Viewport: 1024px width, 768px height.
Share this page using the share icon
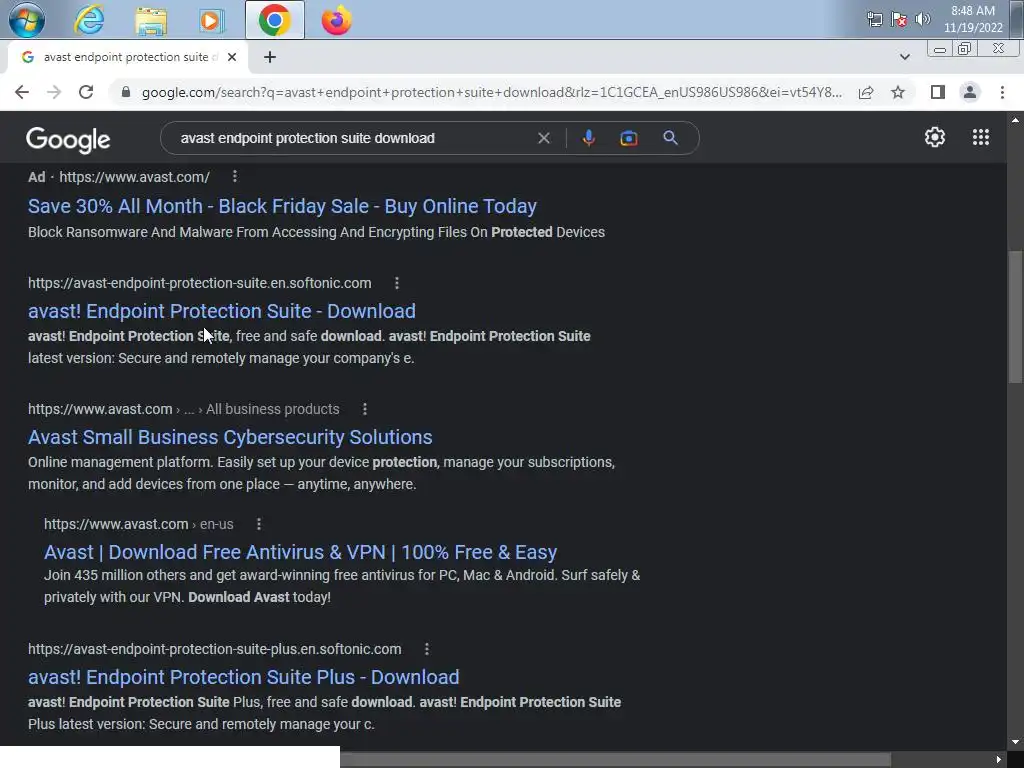(866, 92)
